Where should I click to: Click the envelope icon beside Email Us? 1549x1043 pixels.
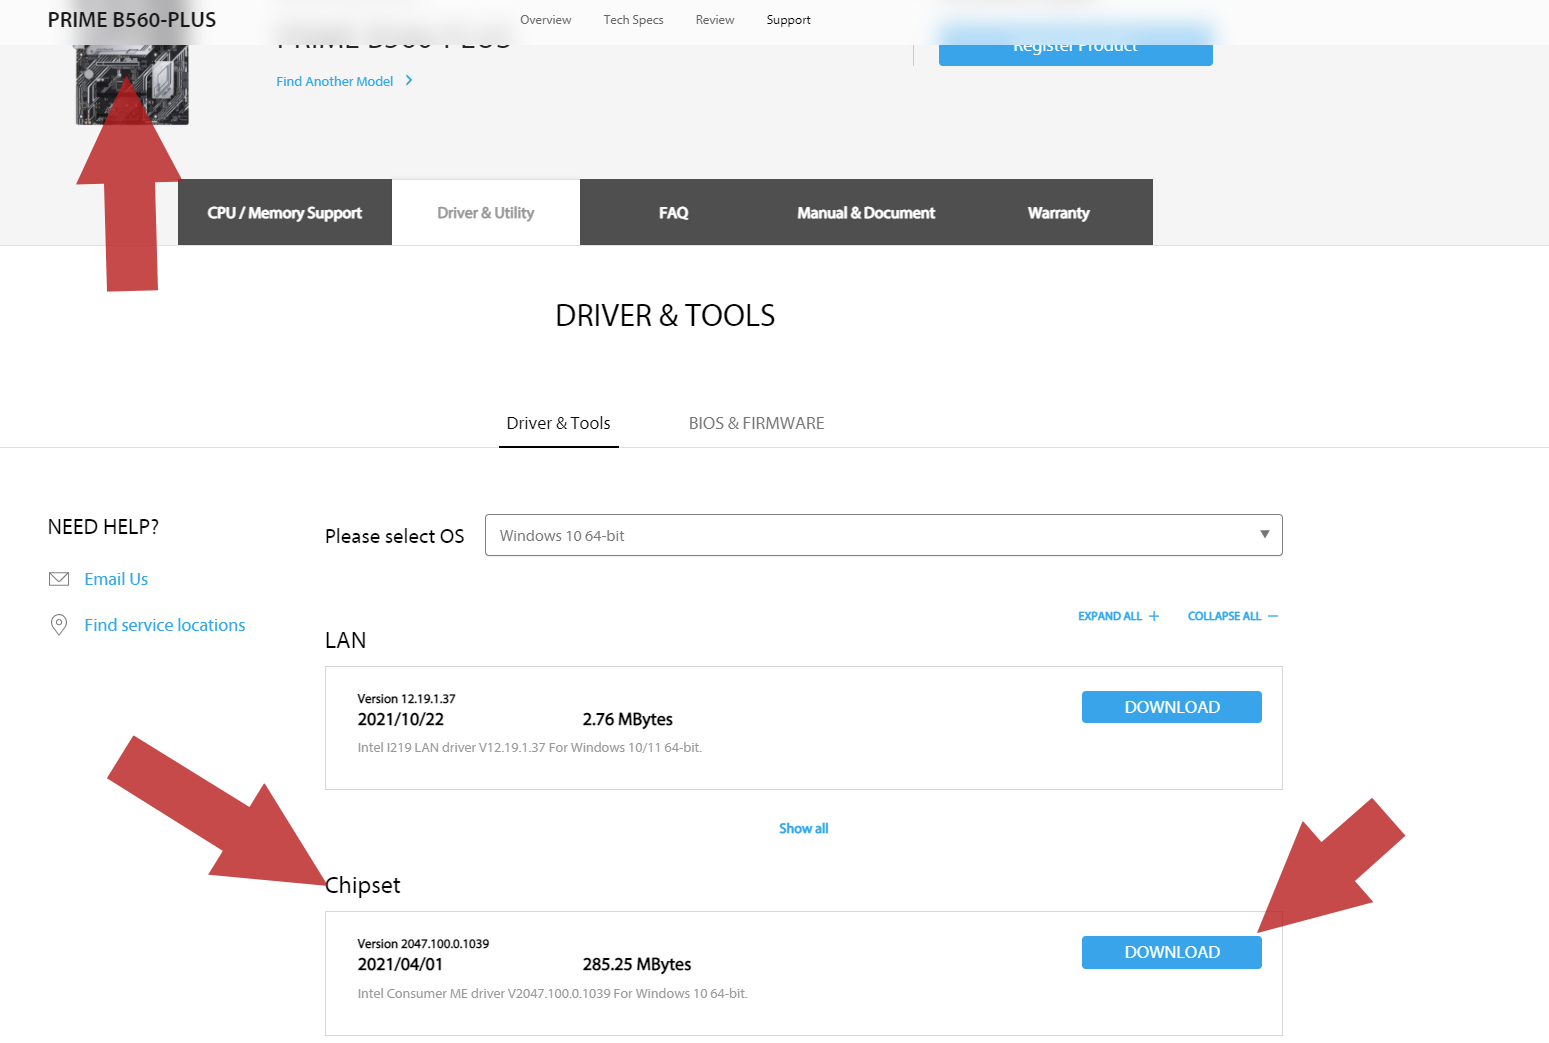(x=59, y=579)
